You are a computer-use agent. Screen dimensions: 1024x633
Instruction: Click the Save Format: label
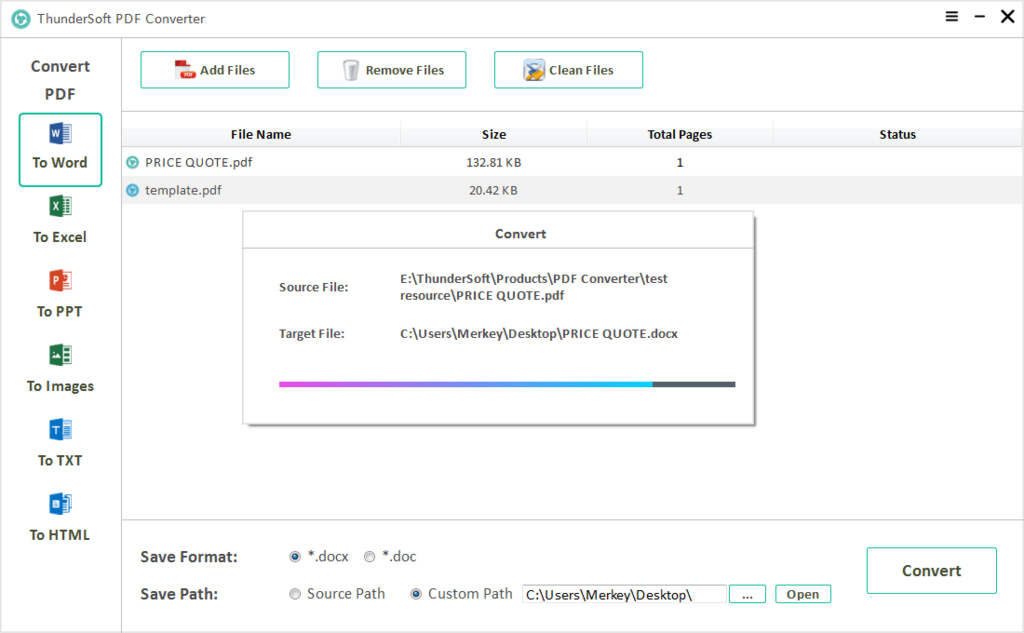[x=189, y=557]
